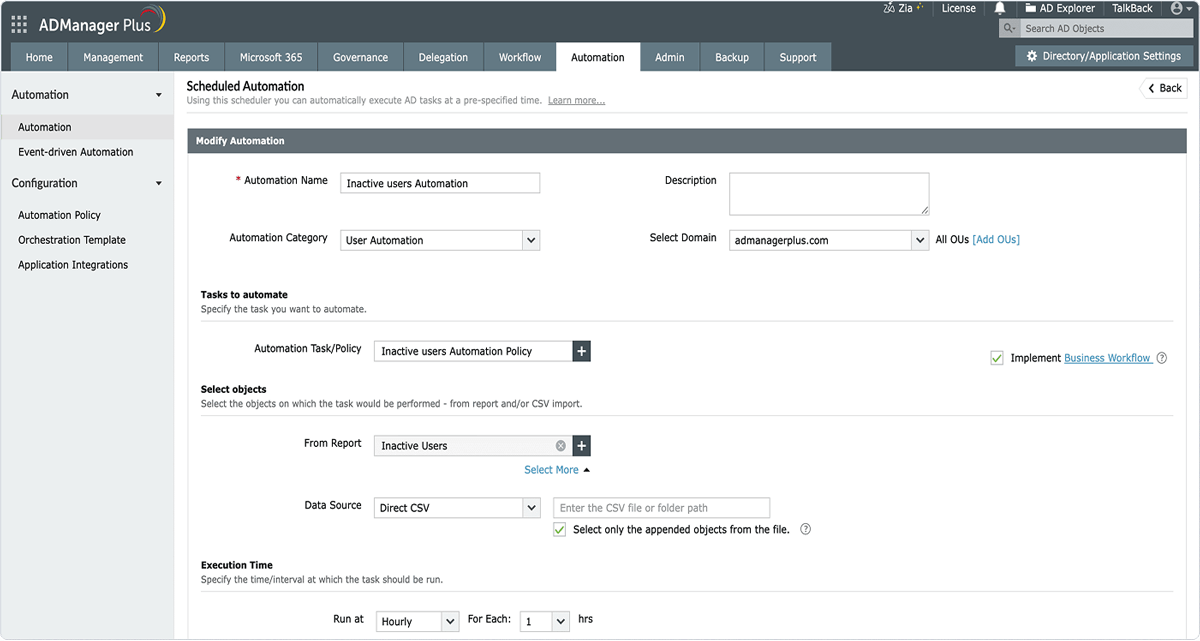The height and width of the screenshot is (641, 1200).
Task: Open the notifications bell
Action: point(999,8)
